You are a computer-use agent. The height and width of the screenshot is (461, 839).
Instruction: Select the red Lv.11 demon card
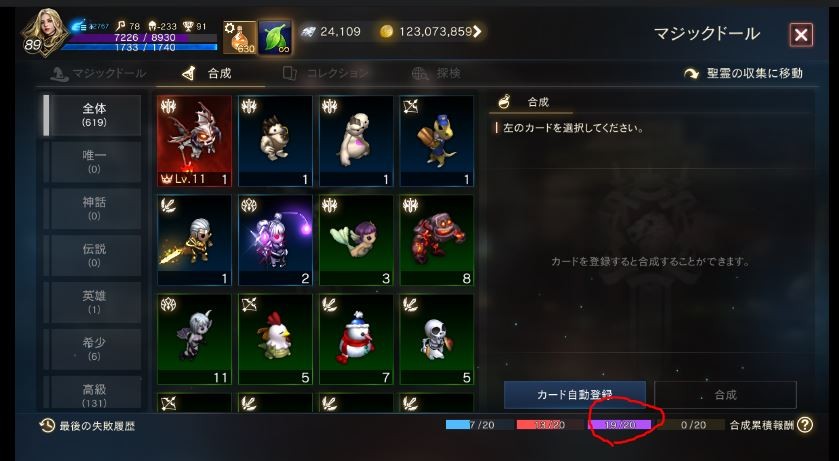[194, 141]
